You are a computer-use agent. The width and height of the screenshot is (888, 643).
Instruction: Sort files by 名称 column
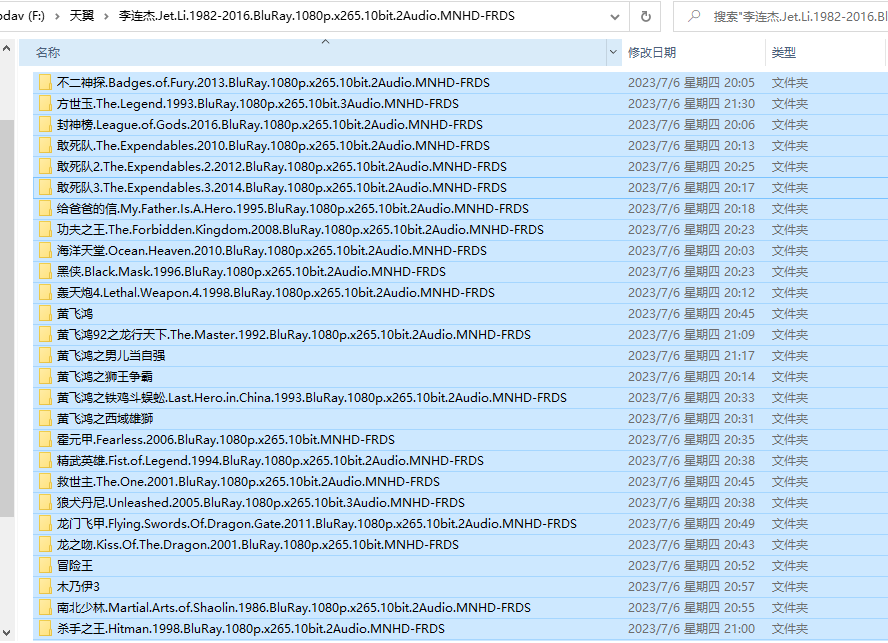coord(48,53)
